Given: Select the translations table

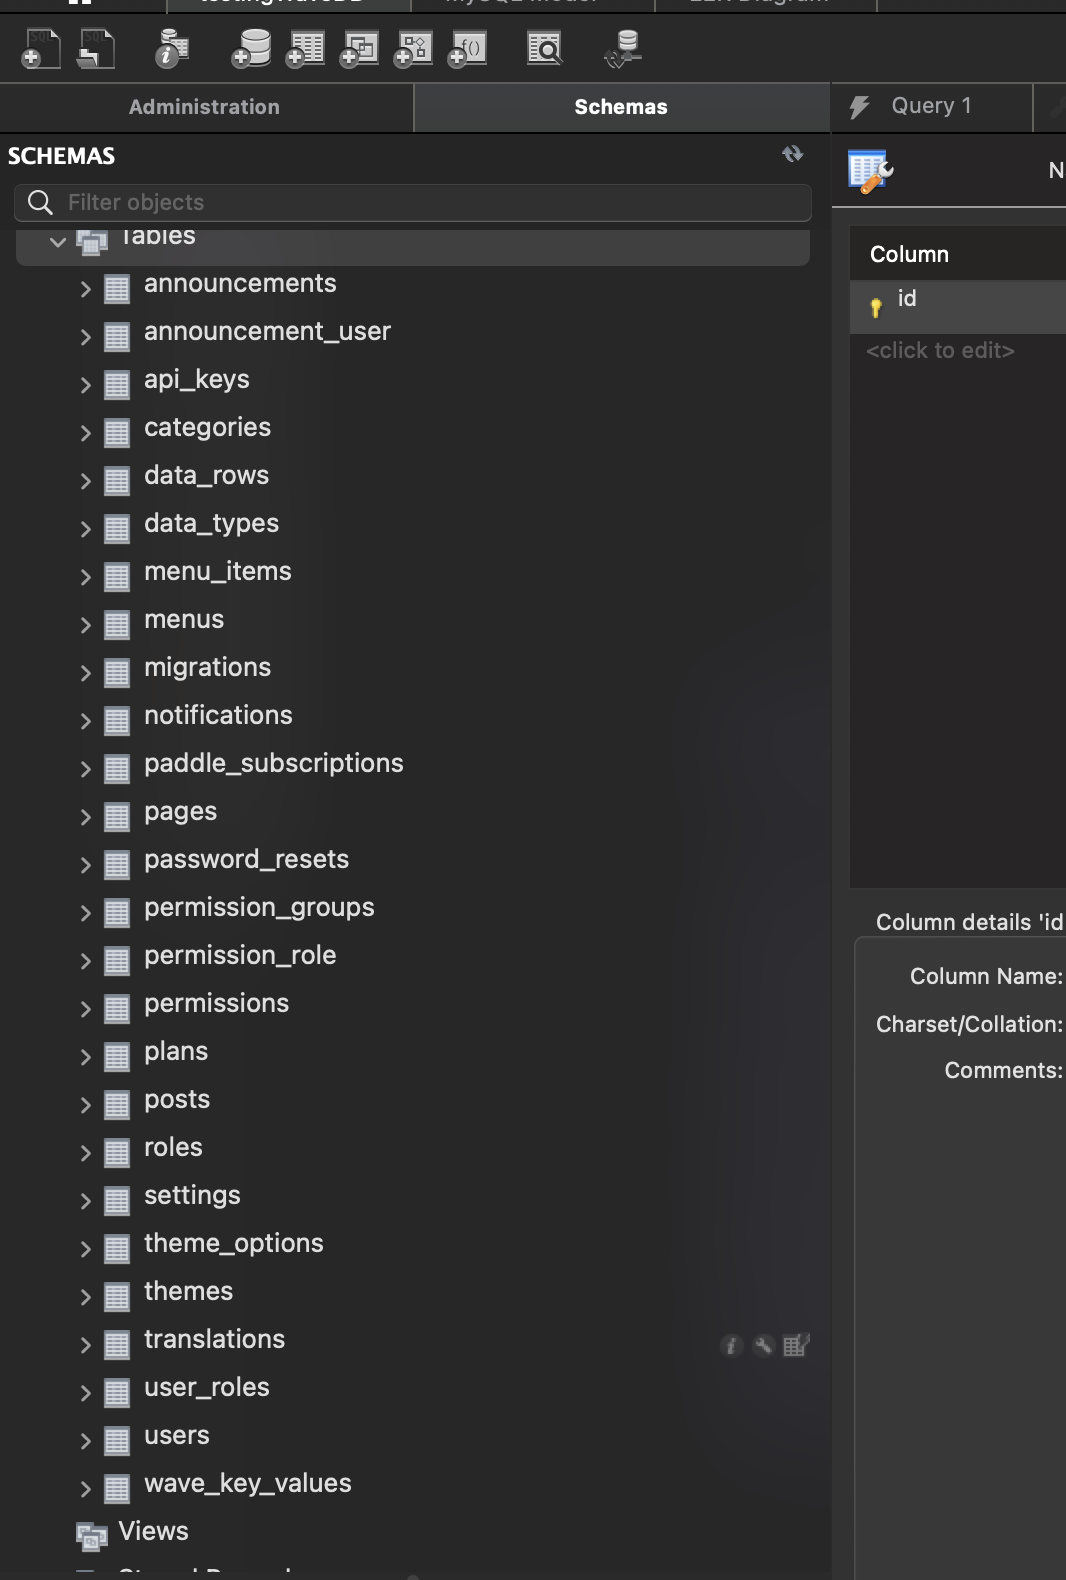Looking at the screenshot, I should [214, 1339].
